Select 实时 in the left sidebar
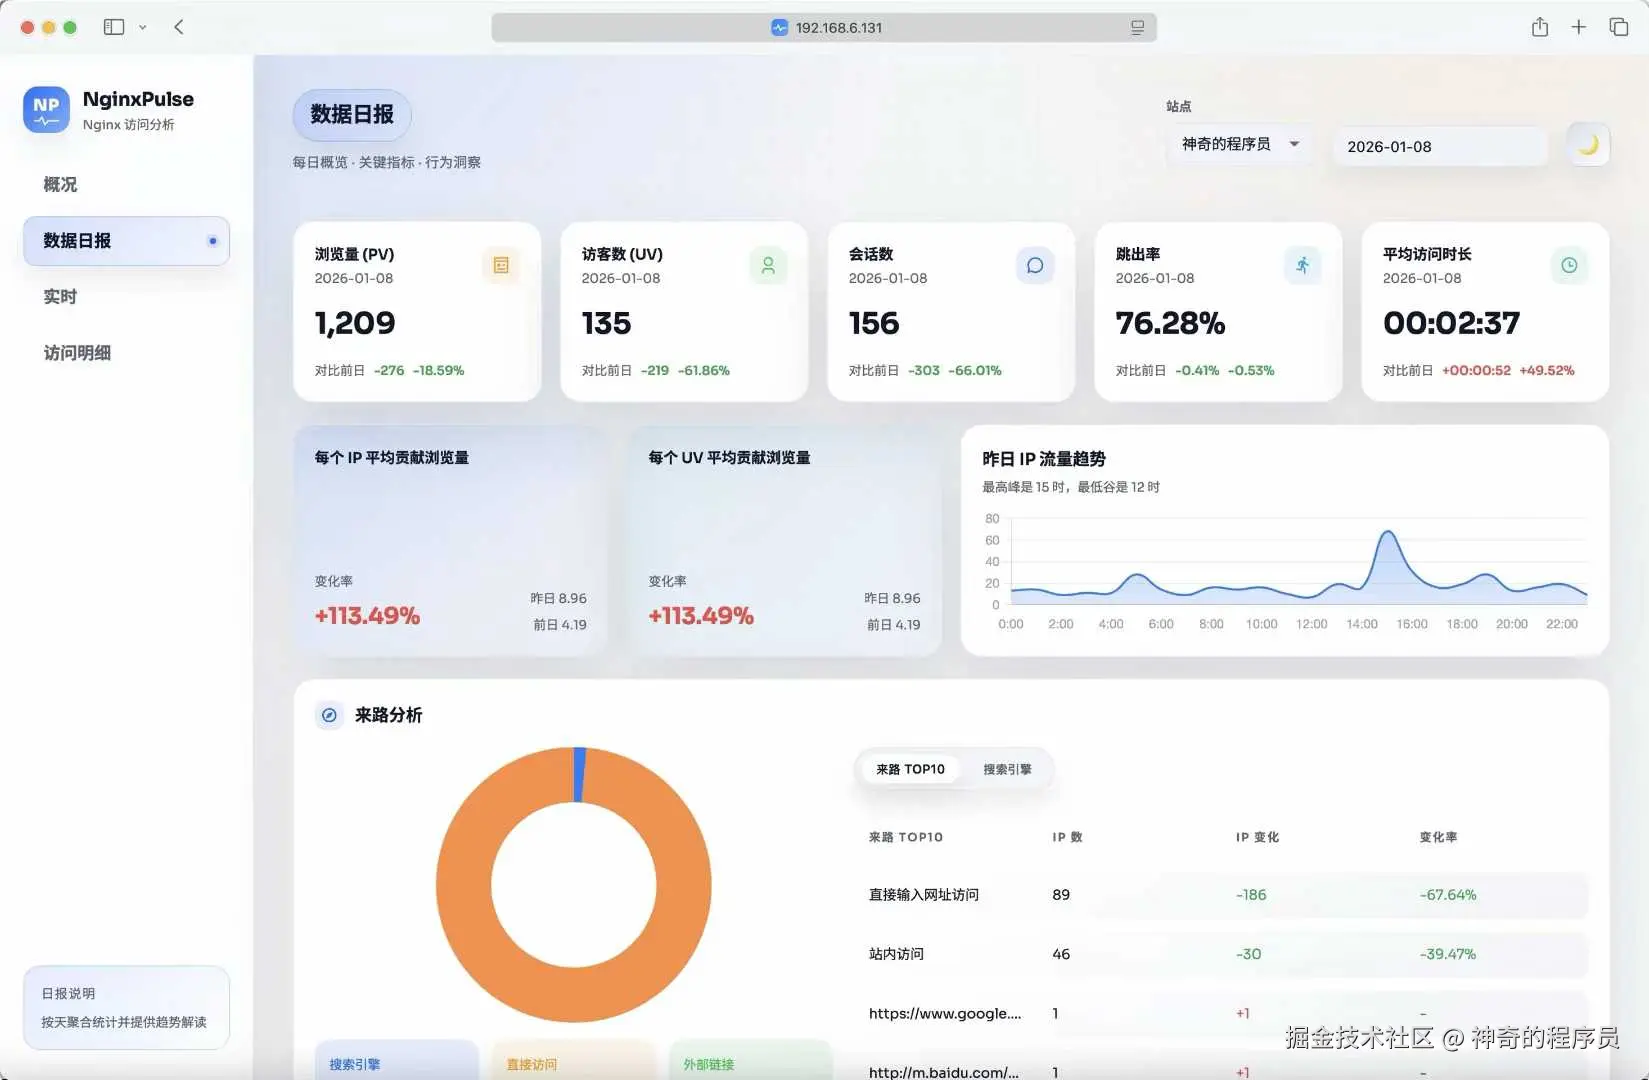Screen dimensions: 1649x1080 tap(60, 296)
